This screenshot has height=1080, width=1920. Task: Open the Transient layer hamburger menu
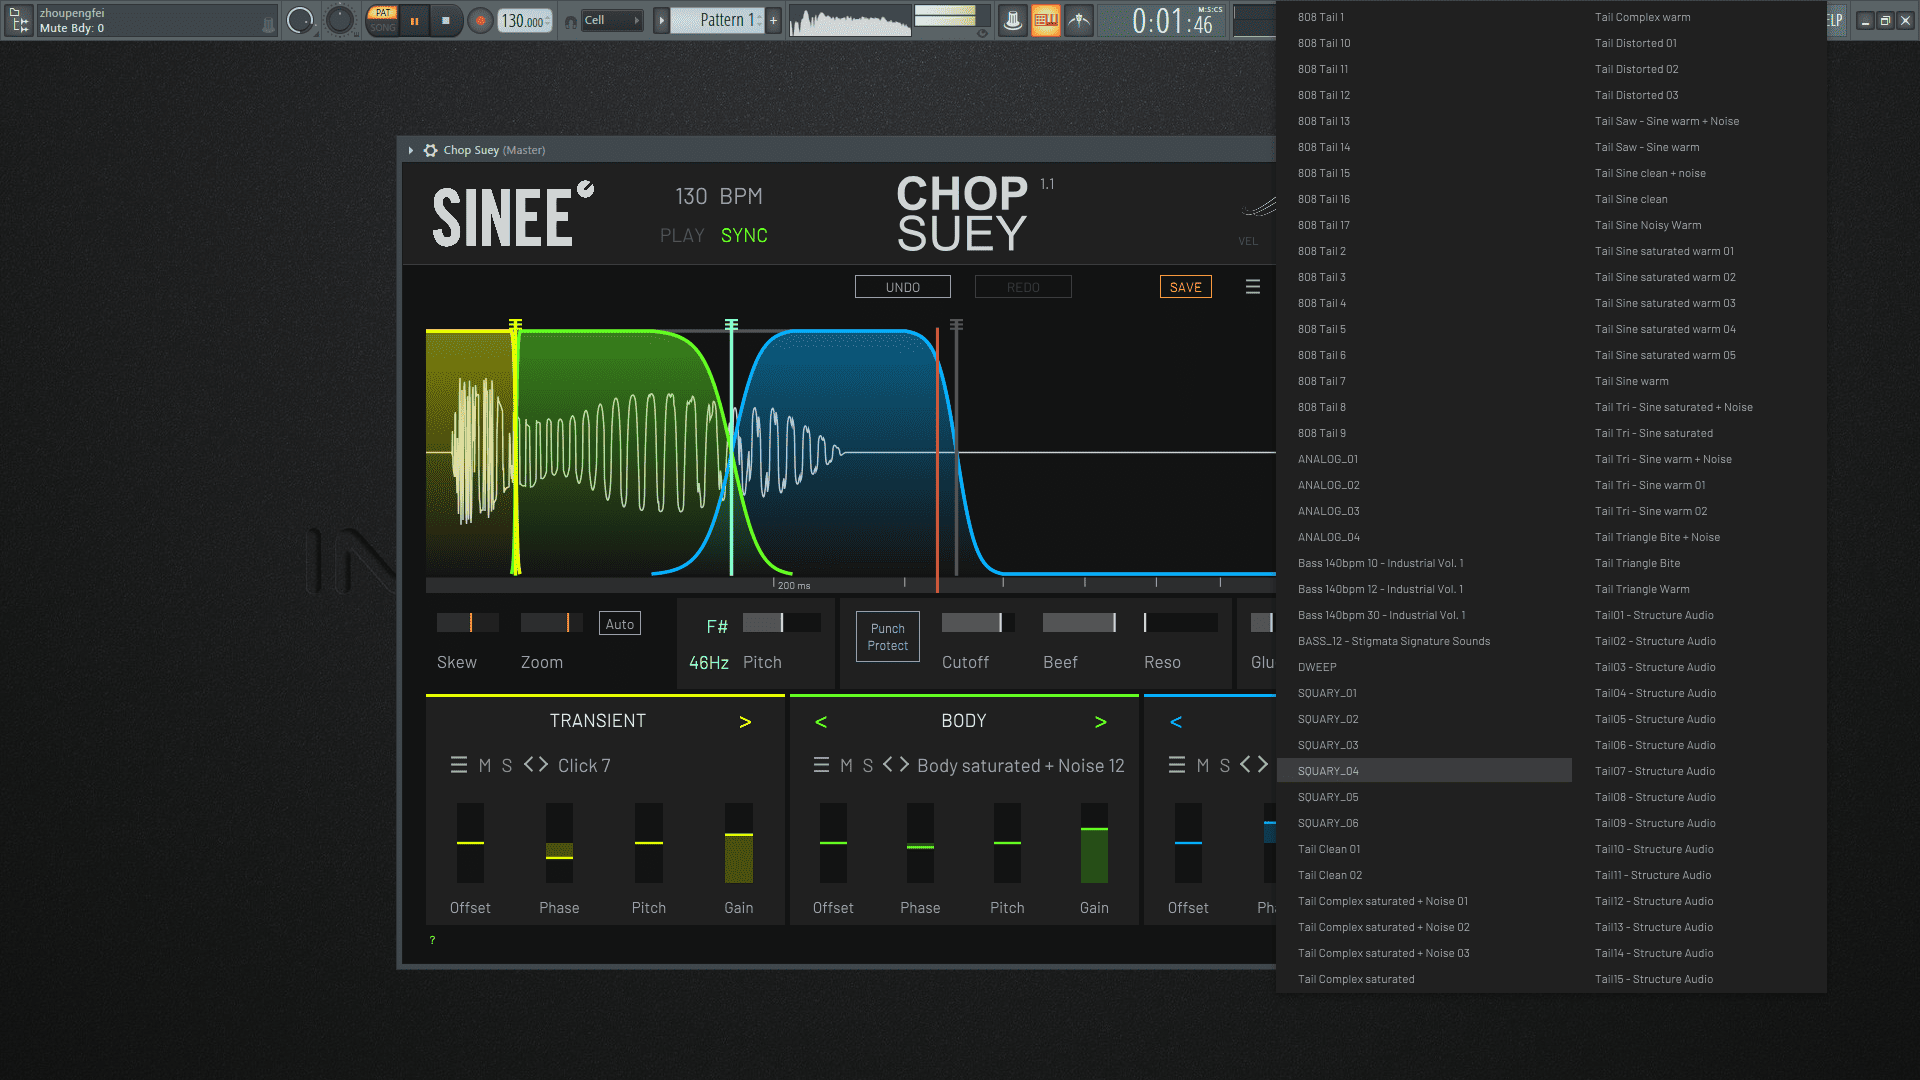[x=459, y=765]
